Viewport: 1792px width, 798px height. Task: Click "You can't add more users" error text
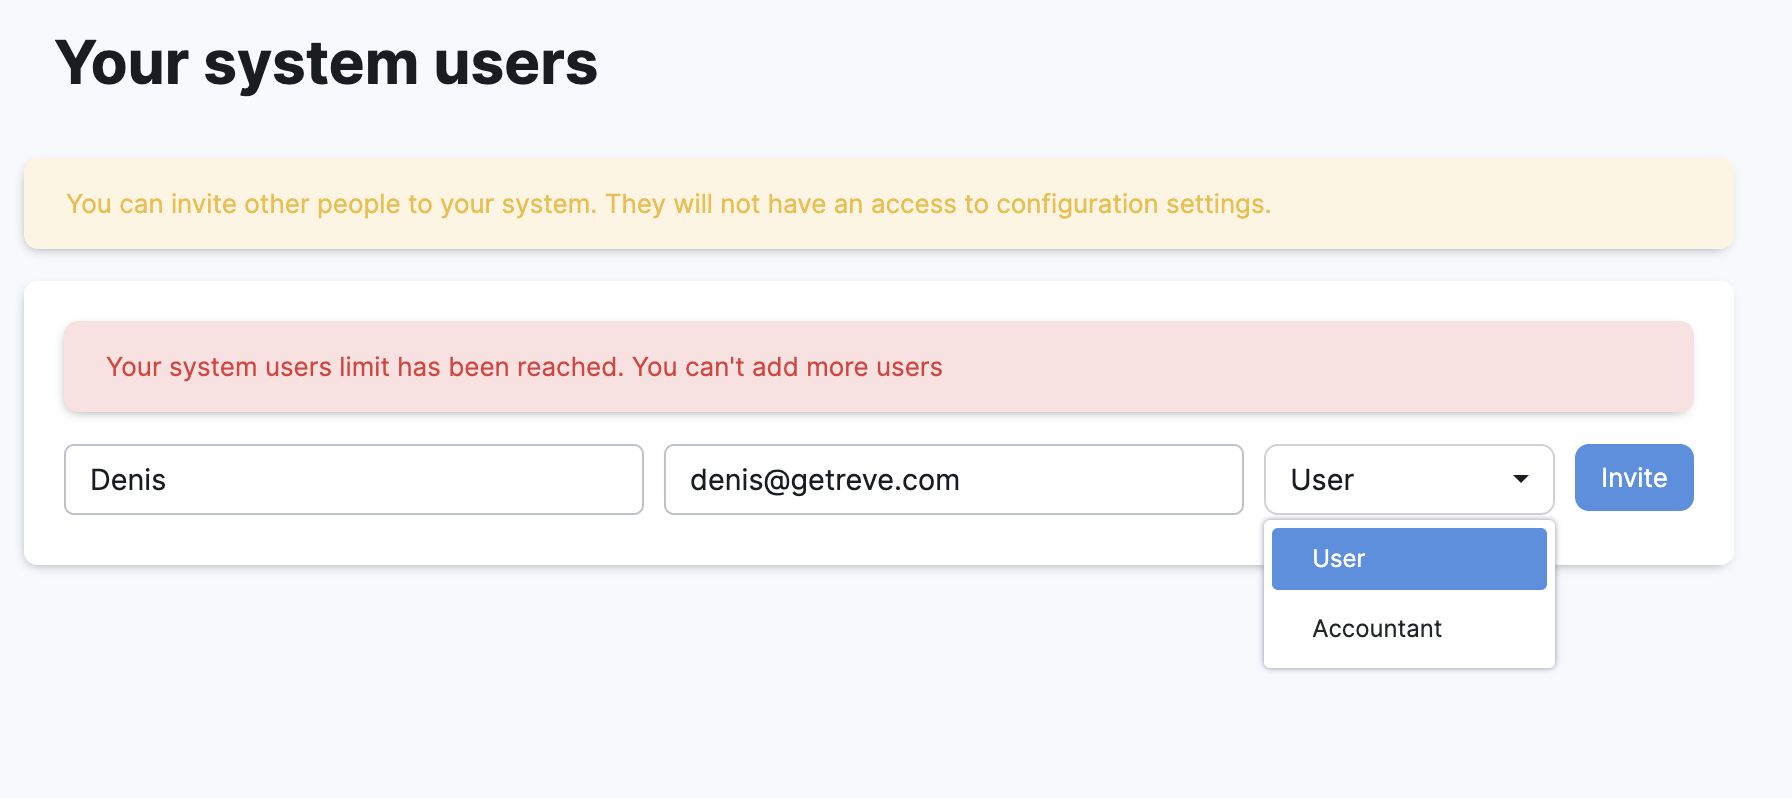(787, 367)
